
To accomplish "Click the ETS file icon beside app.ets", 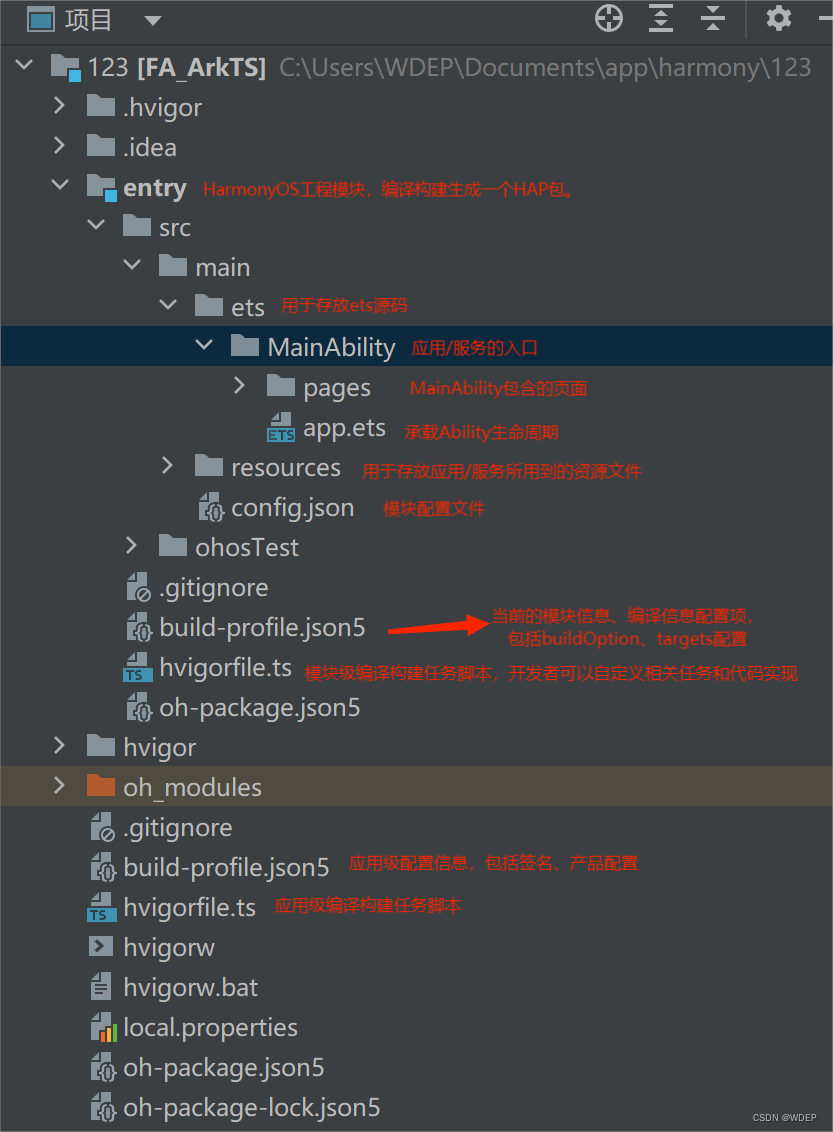I will point(279,428).
